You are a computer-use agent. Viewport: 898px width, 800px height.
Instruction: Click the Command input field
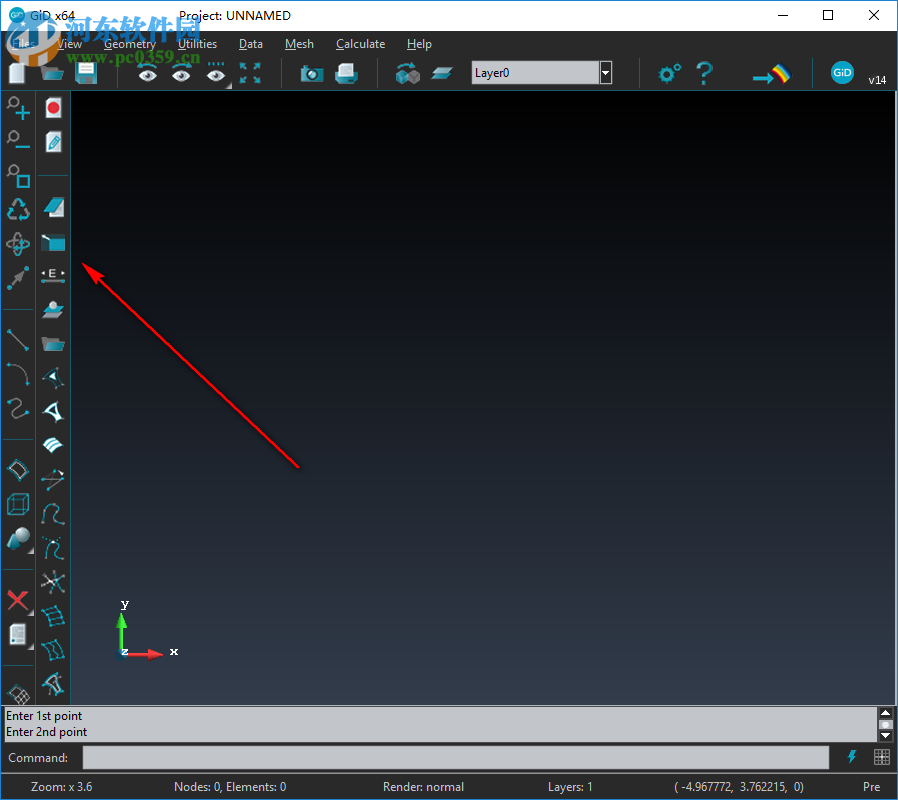pos(456,758)
